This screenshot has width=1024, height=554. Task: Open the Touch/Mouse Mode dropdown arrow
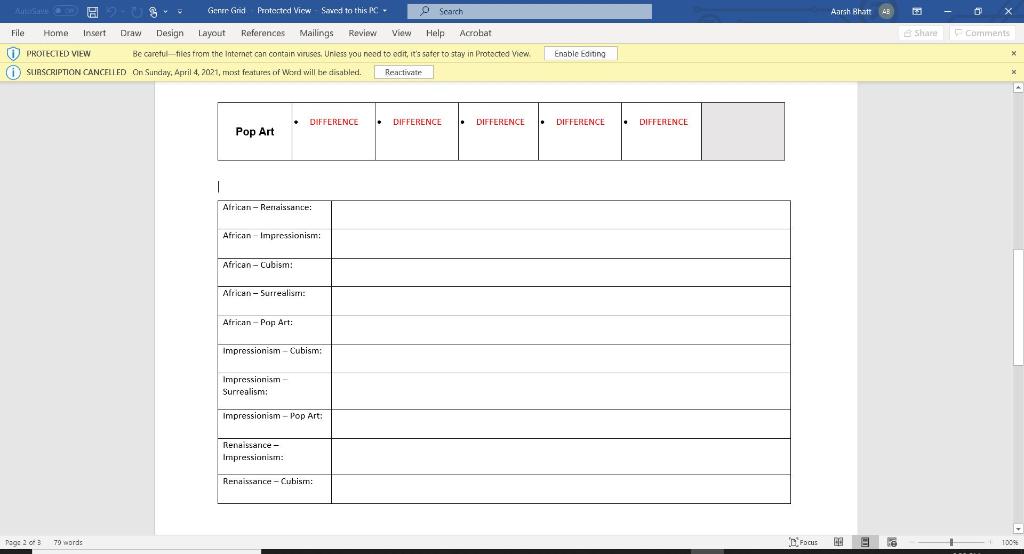[x=166, y=12]
